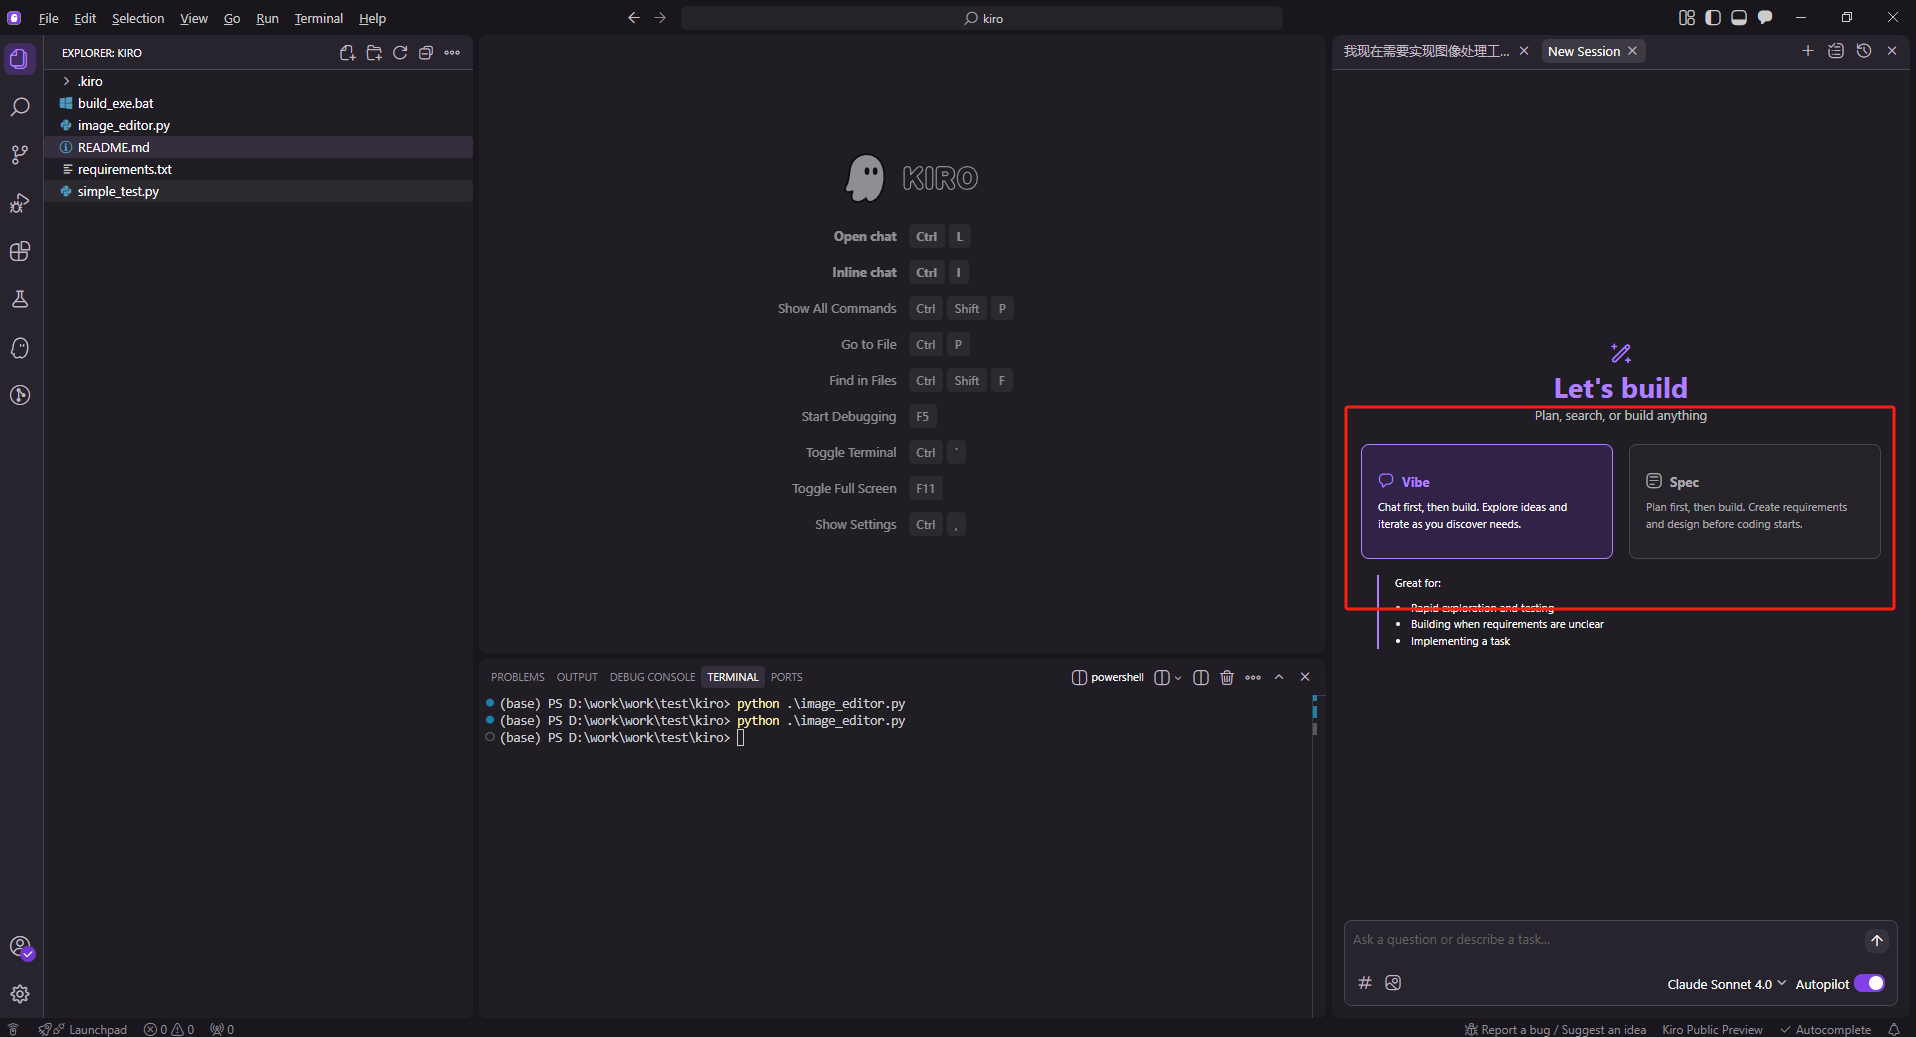Split the terminal pane

point(1201,677)
